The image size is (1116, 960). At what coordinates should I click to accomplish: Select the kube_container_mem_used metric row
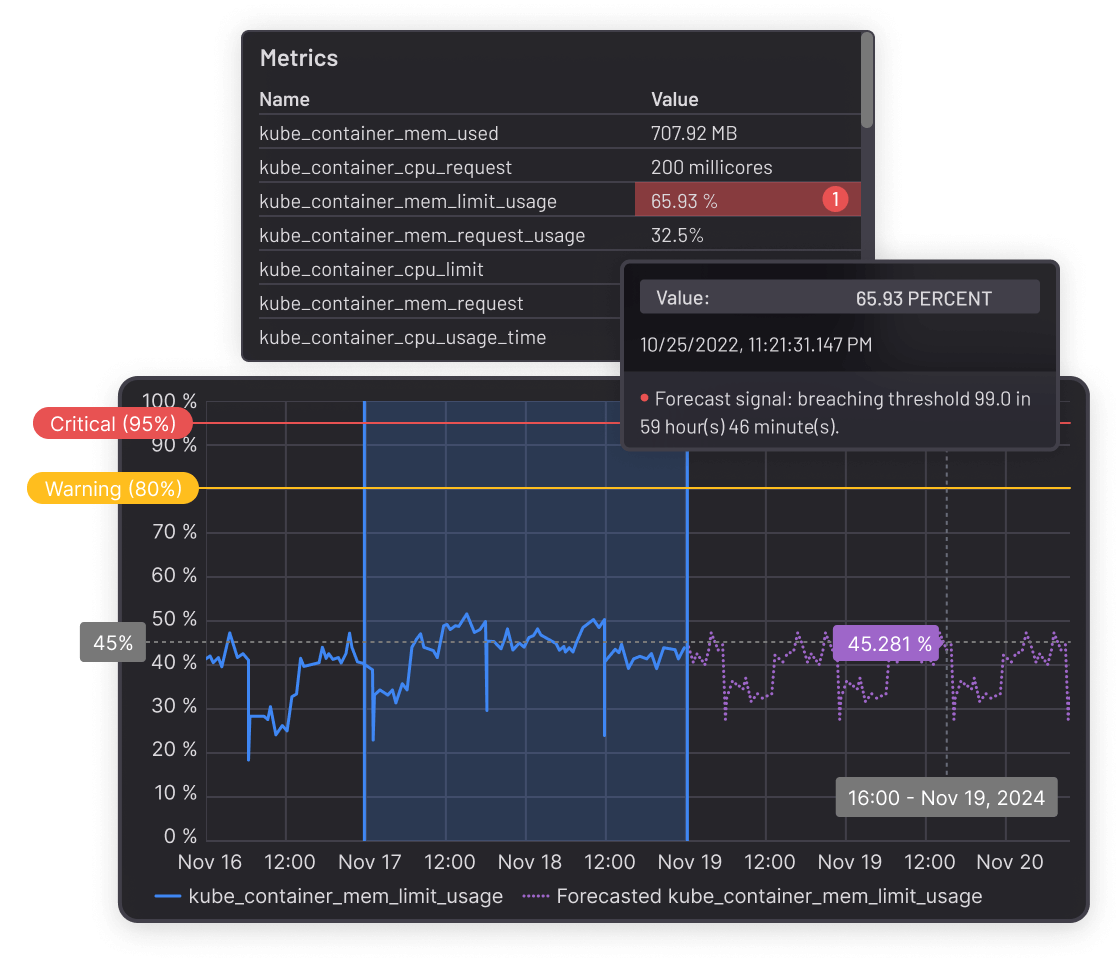click(378, 133)
